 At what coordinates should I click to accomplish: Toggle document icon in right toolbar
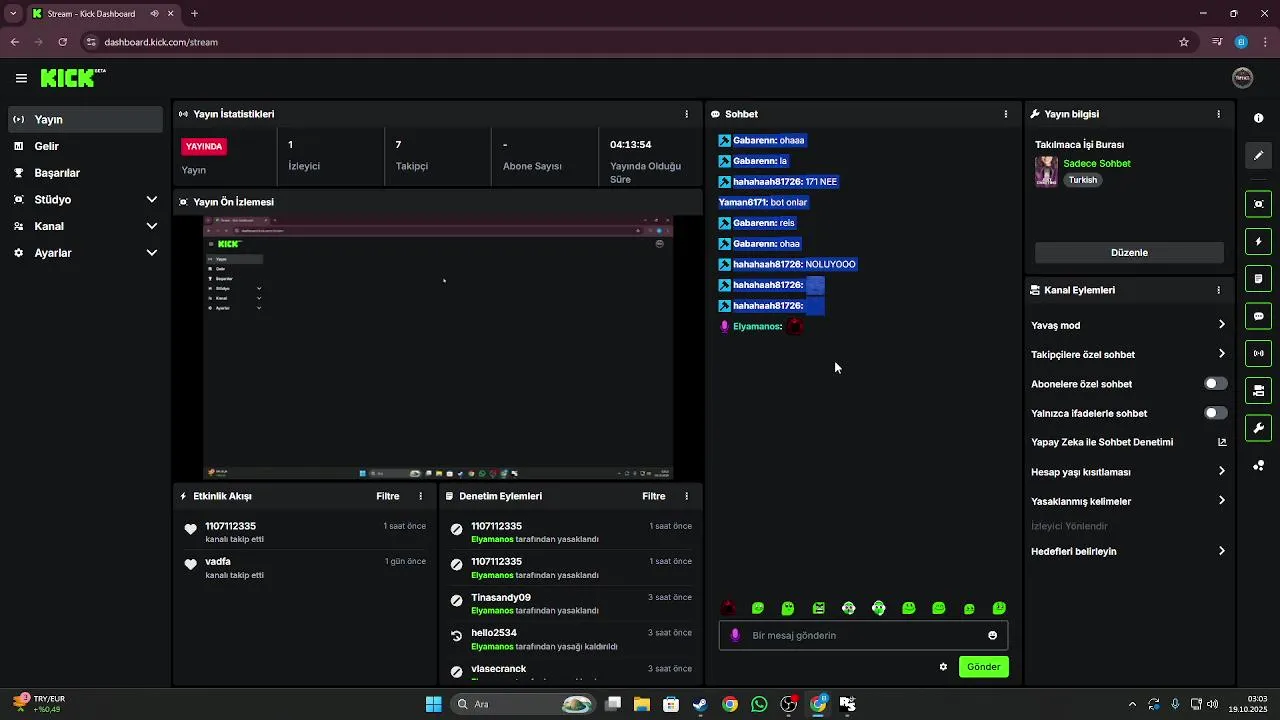[x=1258, y=279]
